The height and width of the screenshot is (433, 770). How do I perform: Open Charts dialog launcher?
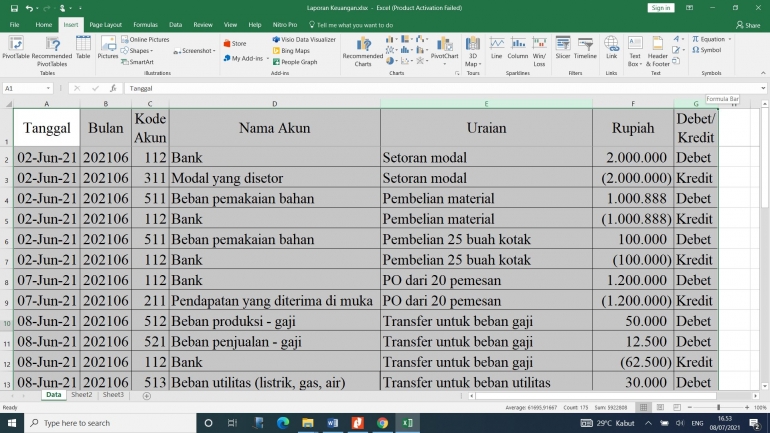[x=457, y=73]
